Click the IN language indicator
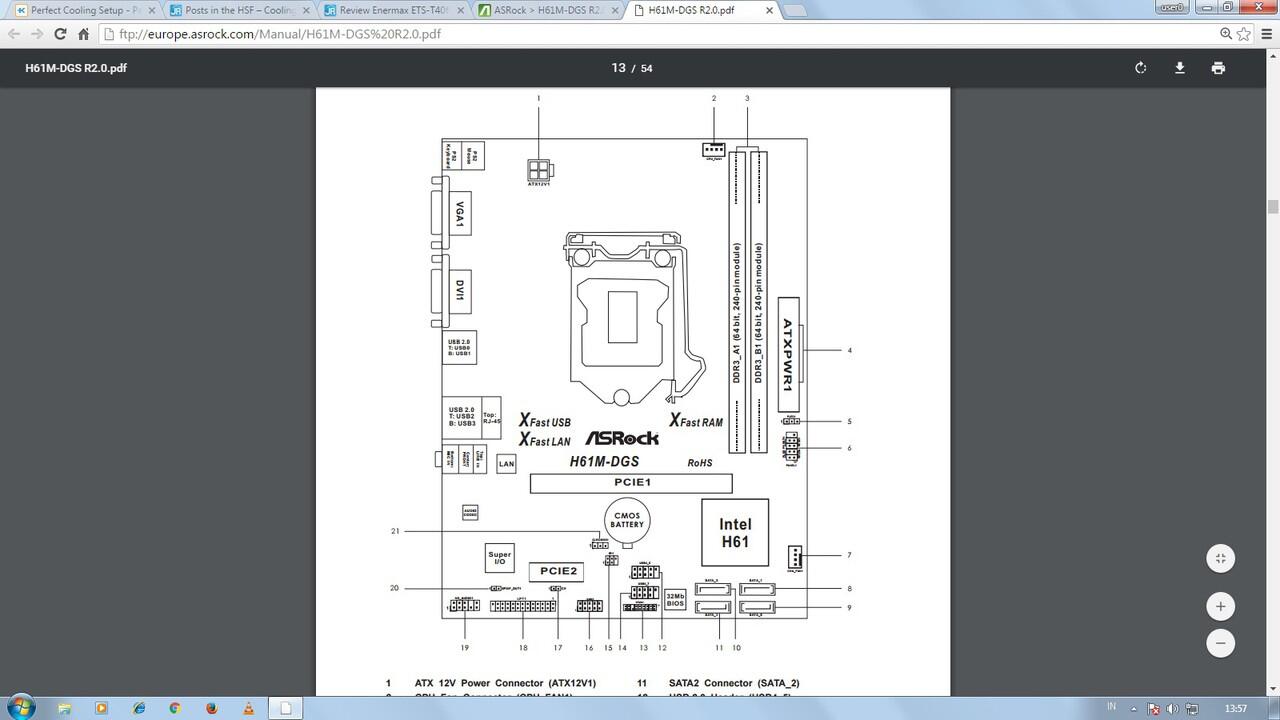 [1113, 707]
